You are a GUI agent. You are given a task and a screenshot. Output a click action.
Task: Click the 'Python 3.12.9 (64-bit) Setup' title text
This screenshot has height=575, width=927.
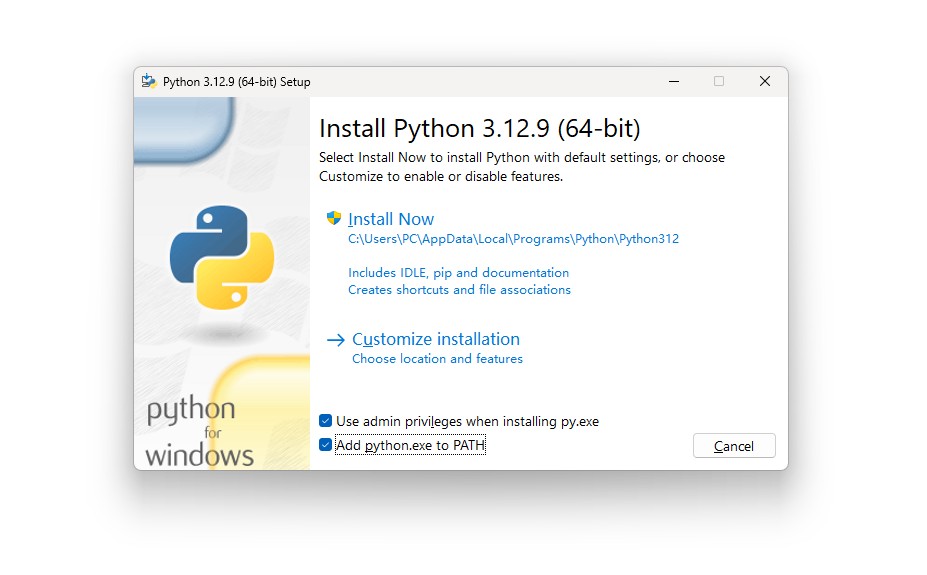236,82
